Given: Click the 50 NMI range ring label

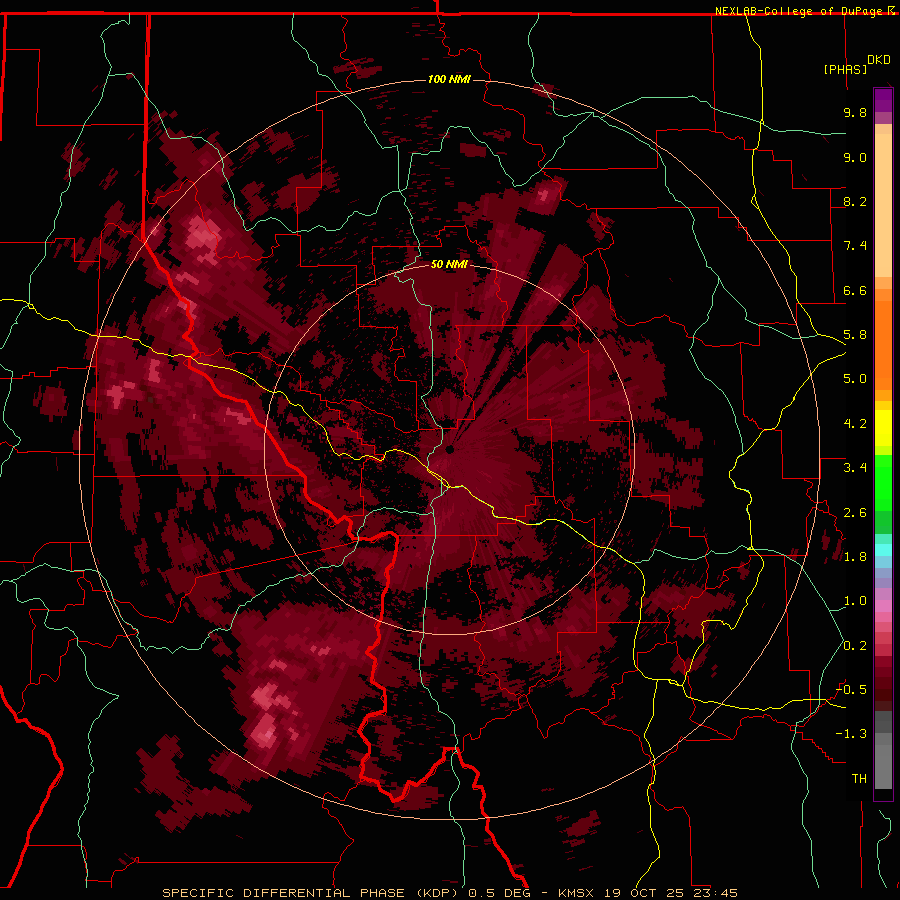Looking at the screenshot, I should click(x=449, y=264).
